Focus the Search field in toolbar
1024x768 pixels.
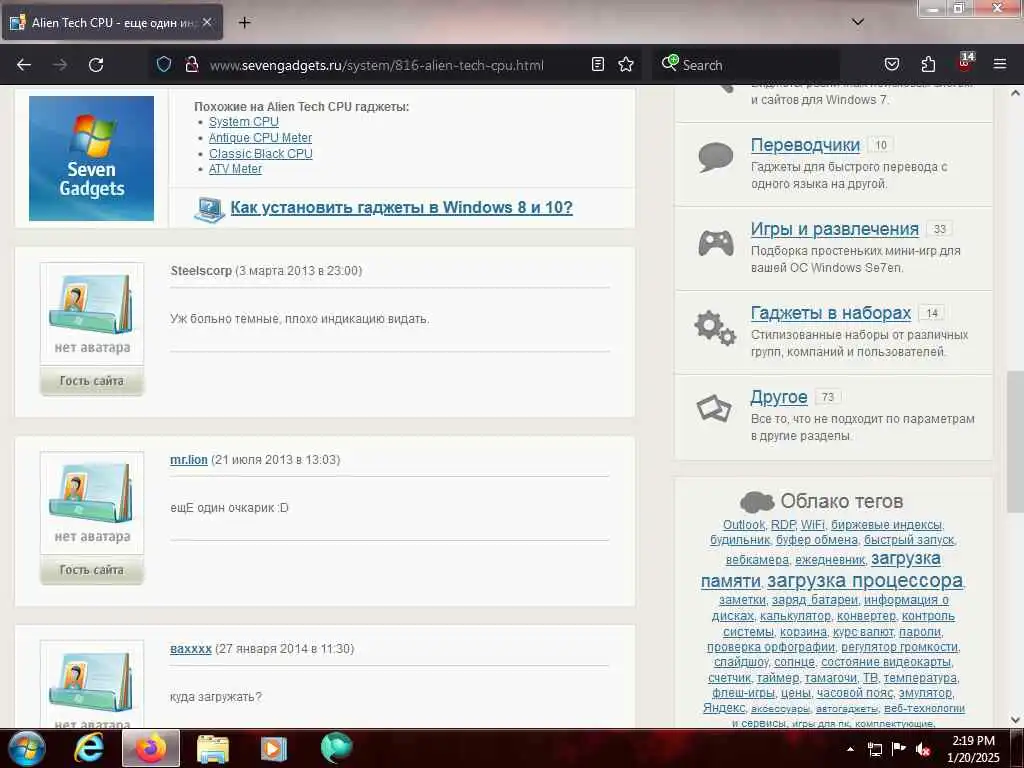pos(748,65)
